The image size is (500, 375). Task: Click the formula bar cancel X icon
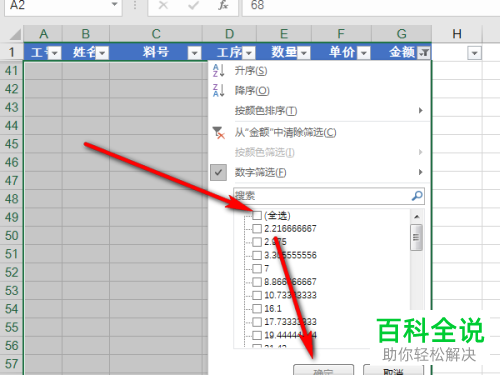tap(163, 5)
